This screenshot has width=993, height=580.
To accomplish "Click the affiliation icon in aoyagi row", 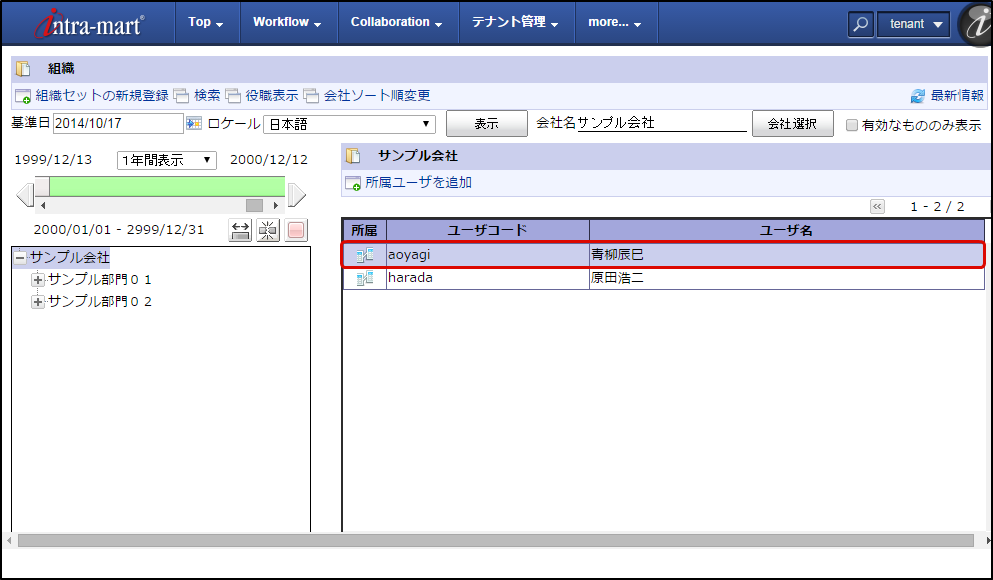I will 364,255.
